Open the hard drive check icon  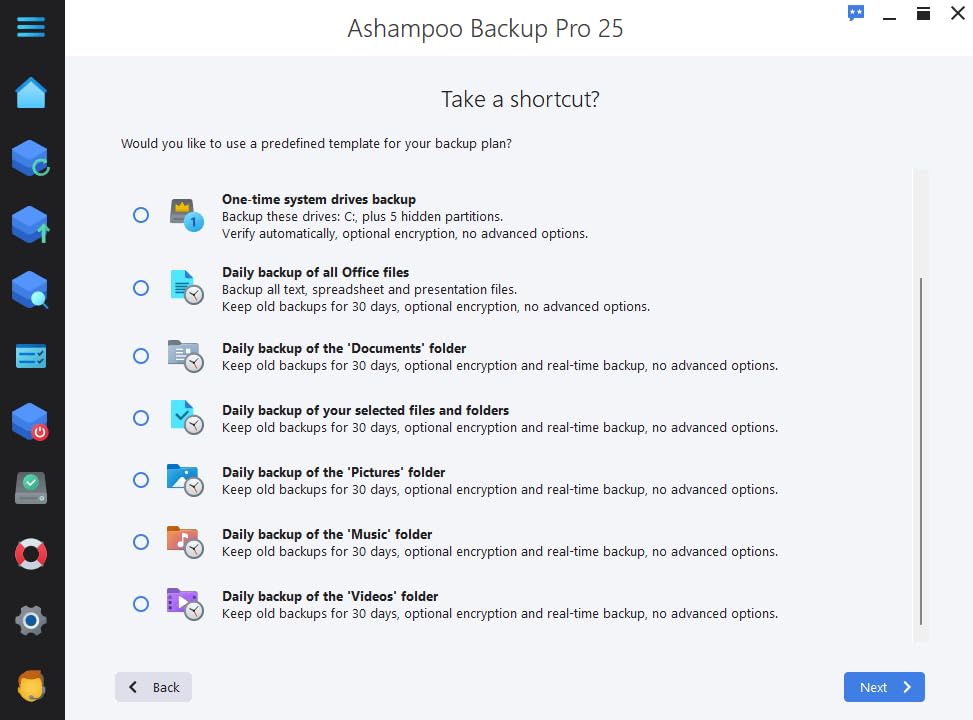pyautogui.click(x=31, y=488)
